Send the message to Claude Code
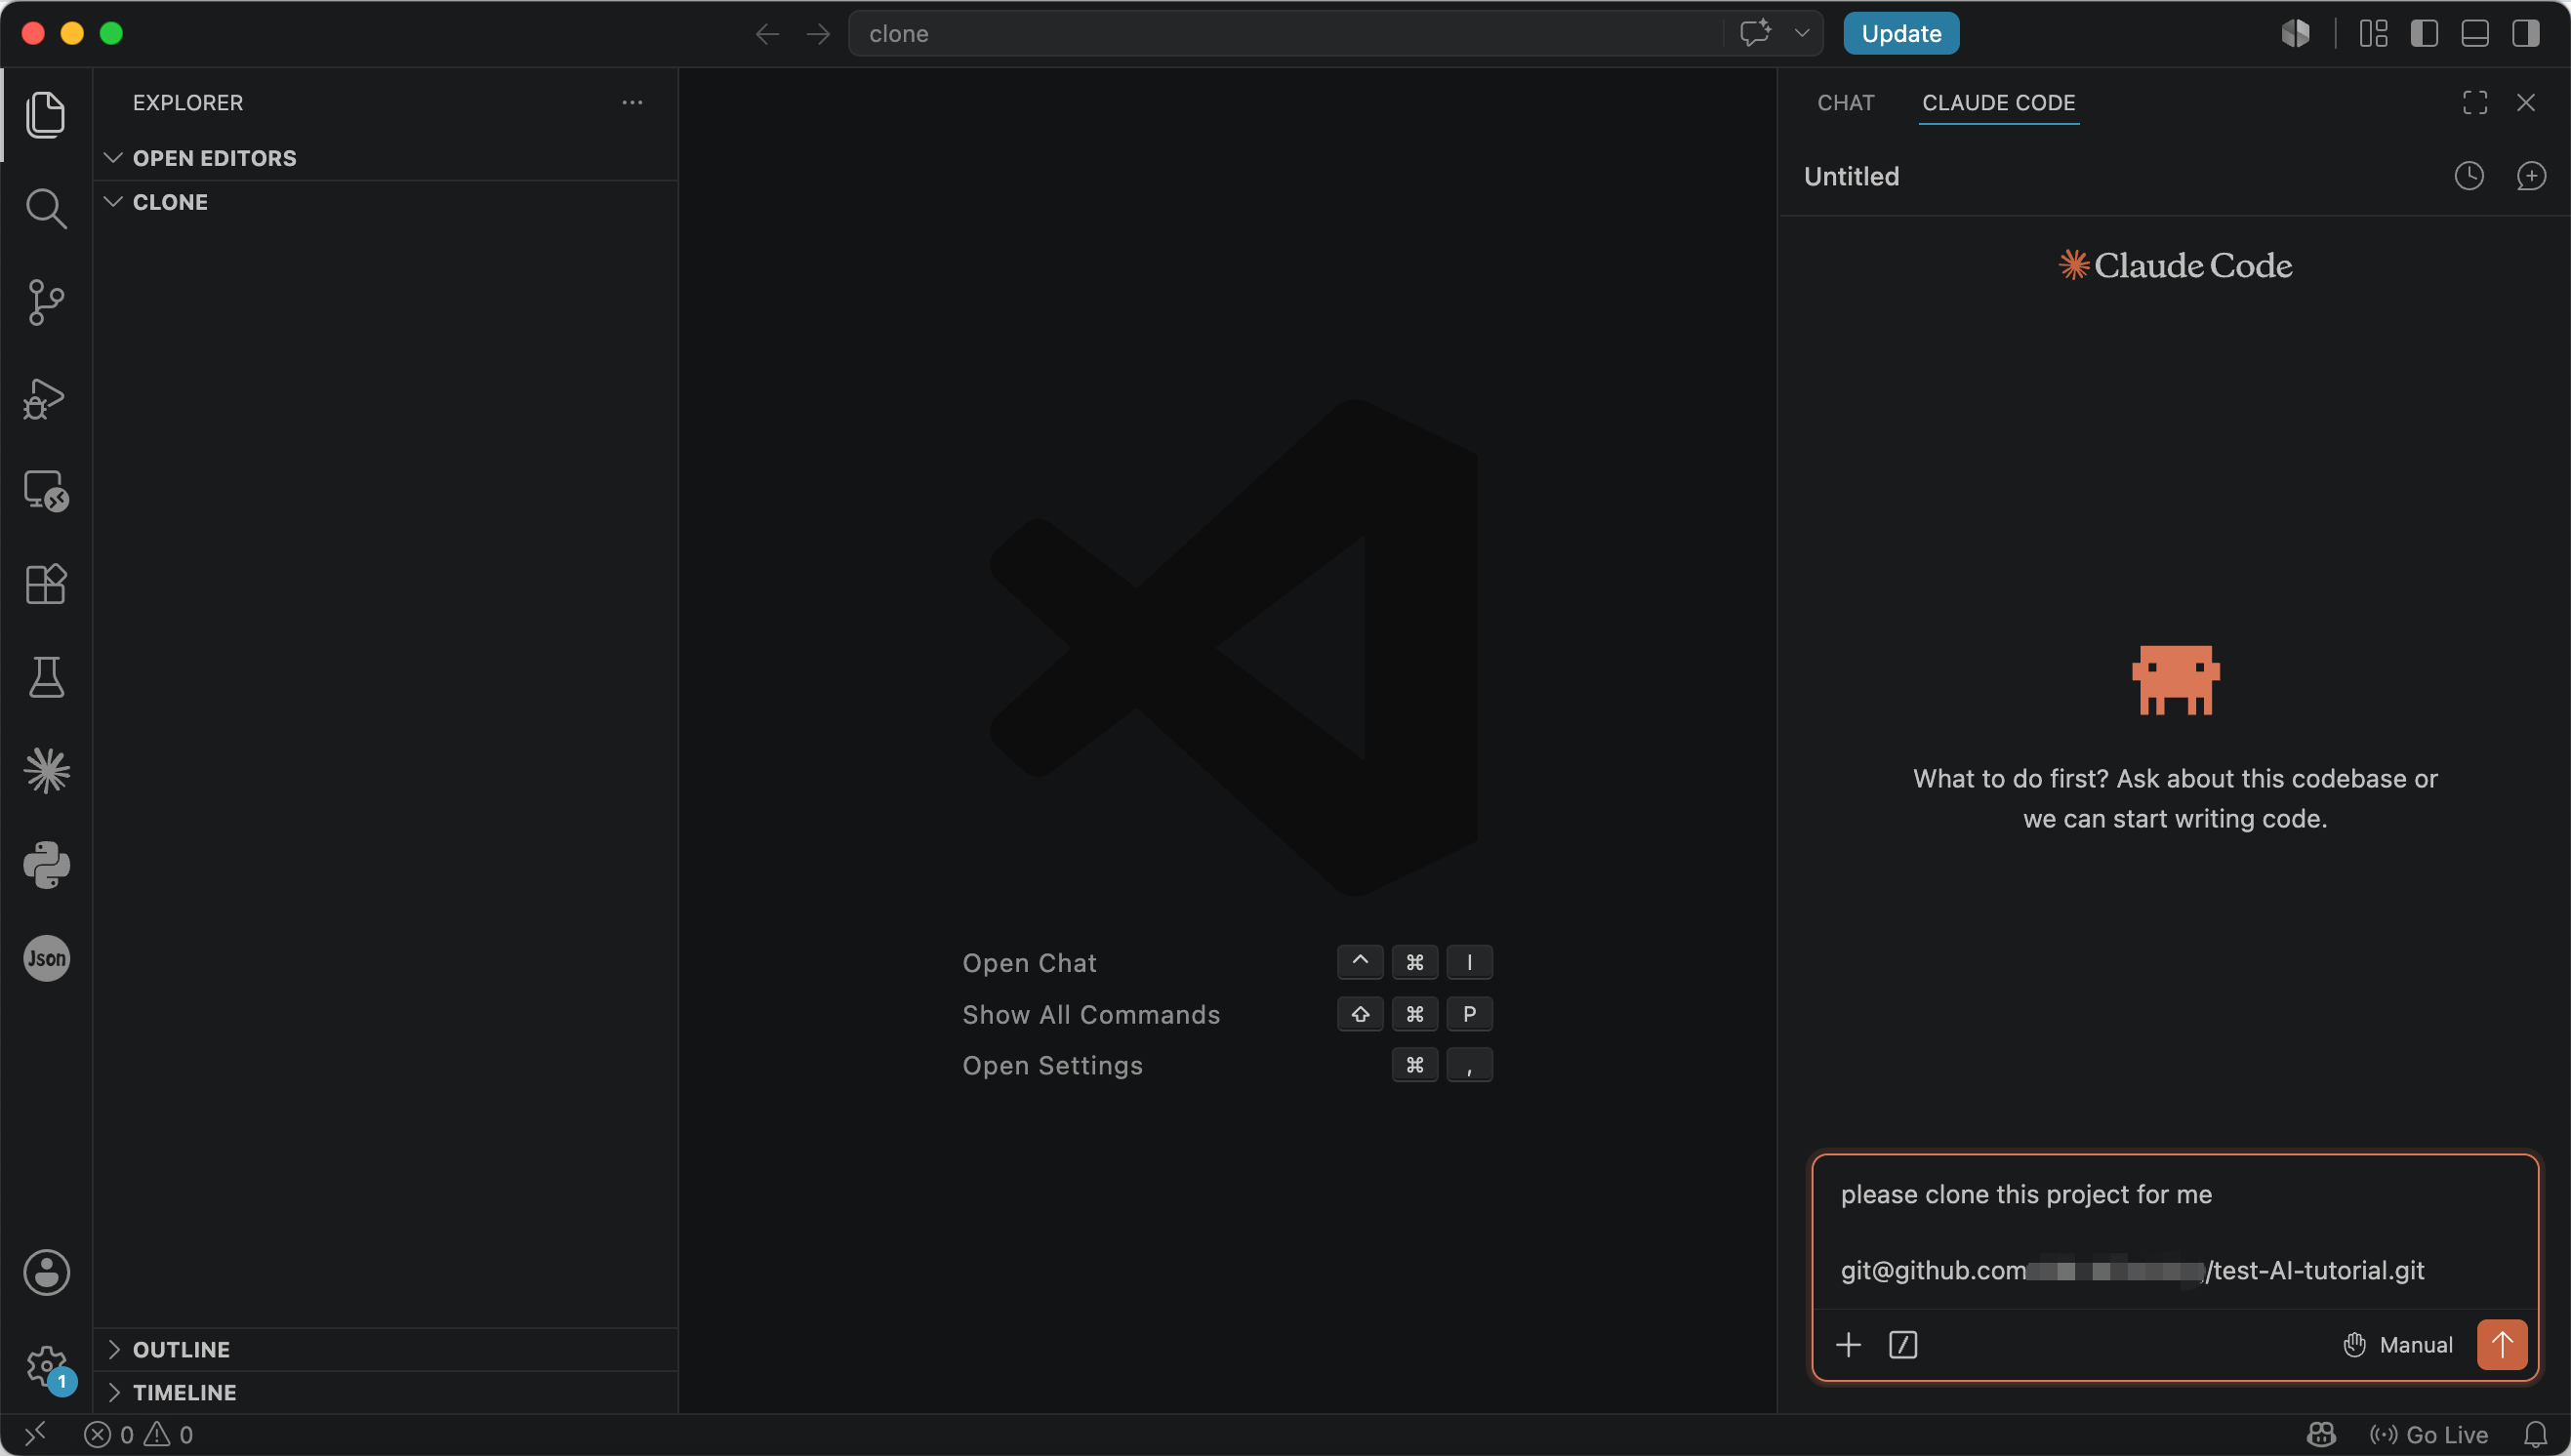2571x1456 pixels. pos(2502,1345)
